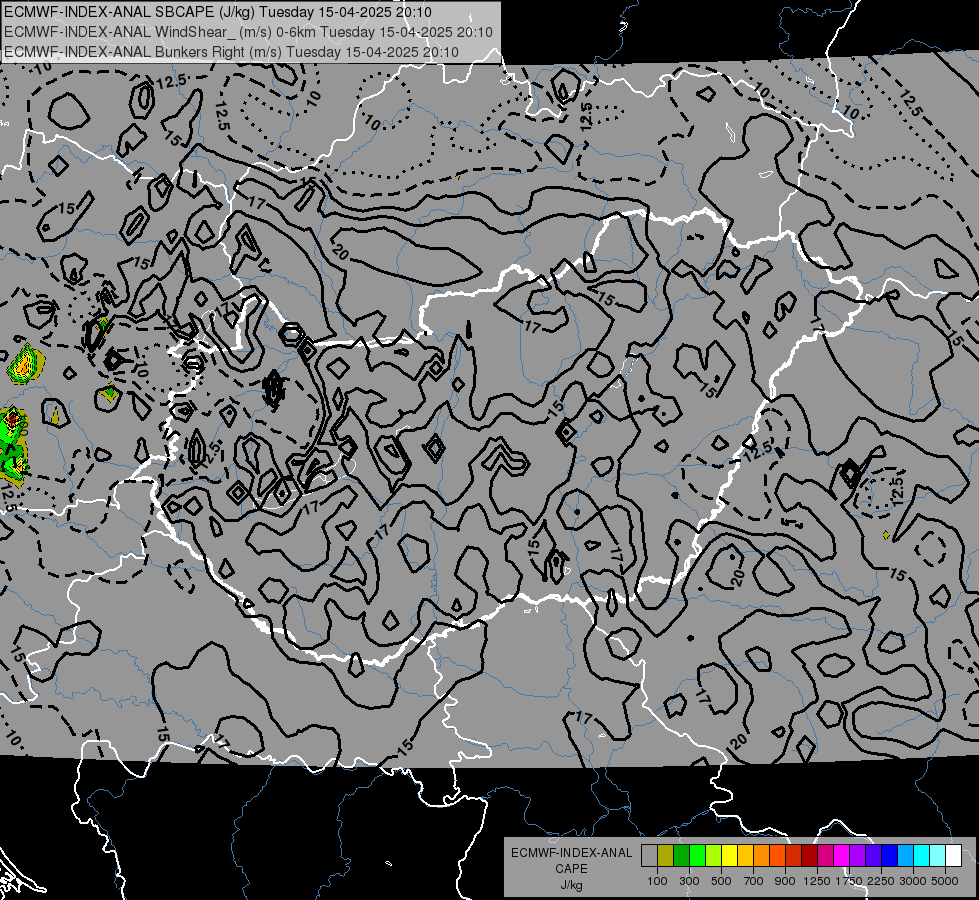Click the CAPE label in legend
This screenshot has width=979, height=900.
pyautogui.click(x=571, y=869)
